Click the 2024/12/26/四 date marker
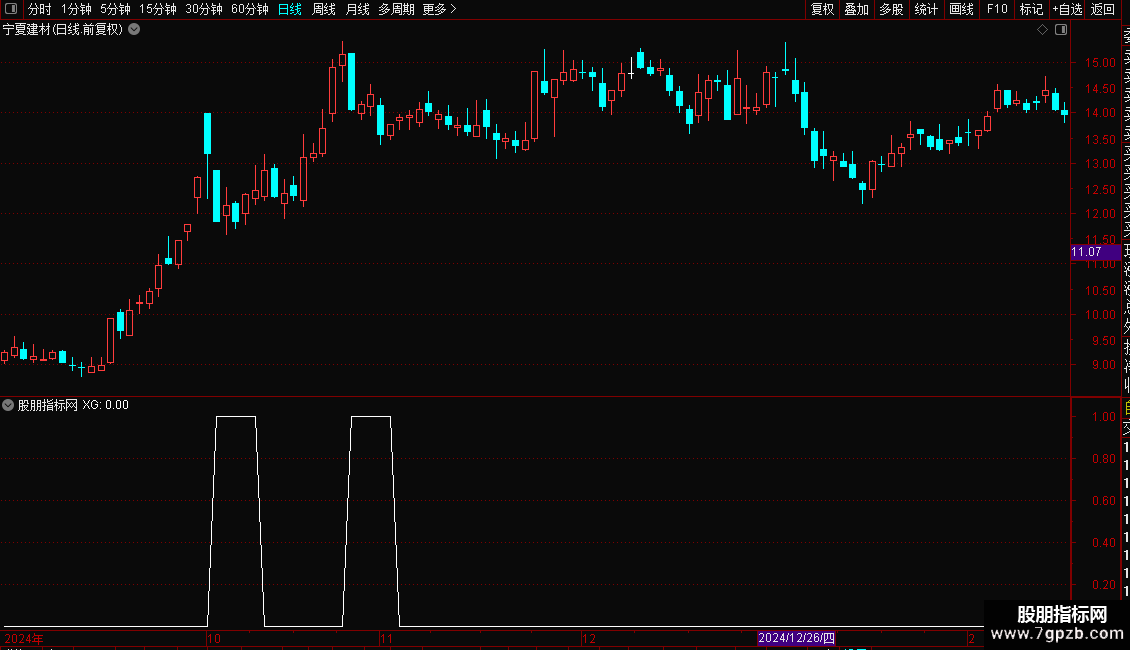This screenshot has height=650, width=1130. pos(796,638)
